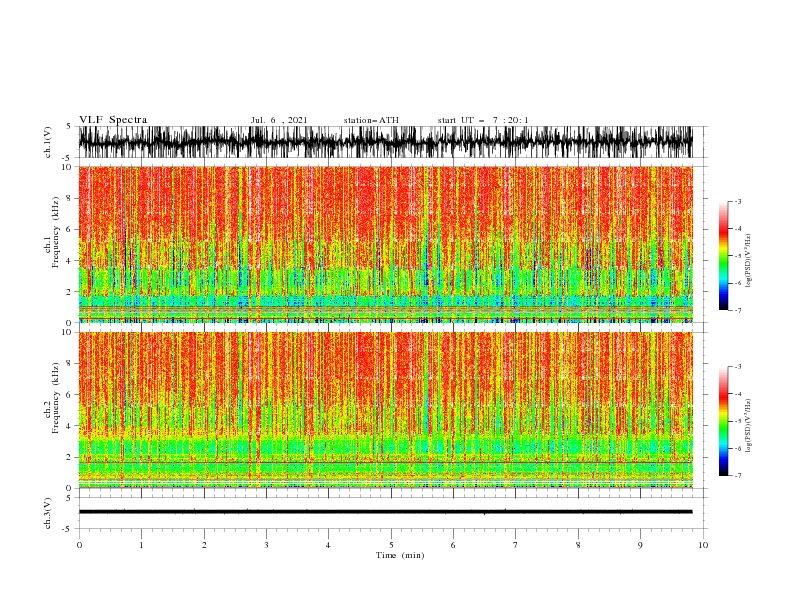Click the "-3" tick on ch.1 color scale
This screenshot has width=792, height=612.
pos(737,201)
